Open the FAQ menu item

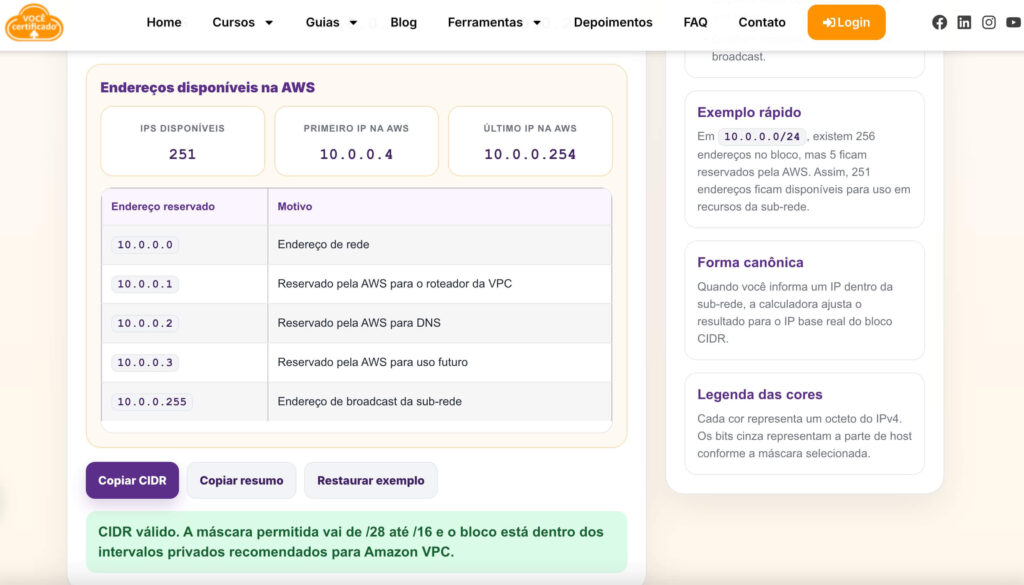pyautogui.click(x=695, y=22)
